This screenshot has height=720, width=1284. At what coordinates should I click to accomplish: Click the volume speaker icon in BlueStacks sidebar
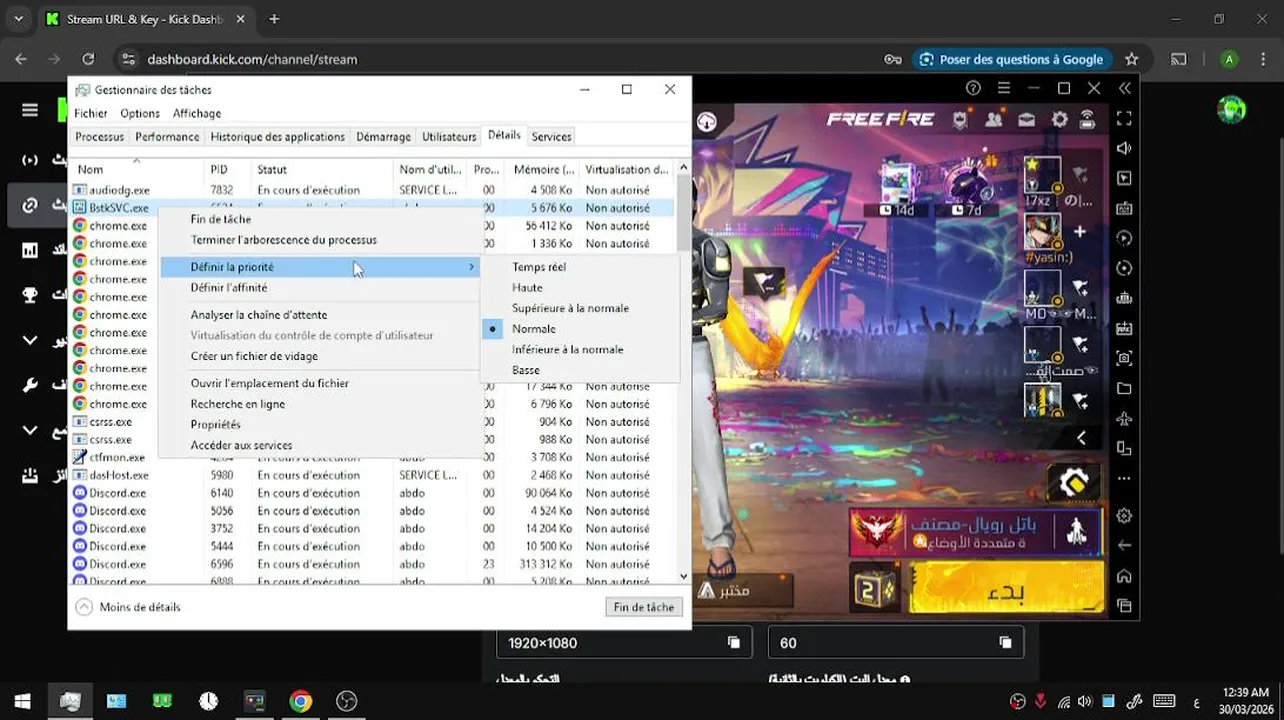click(x=1124, y=149)
